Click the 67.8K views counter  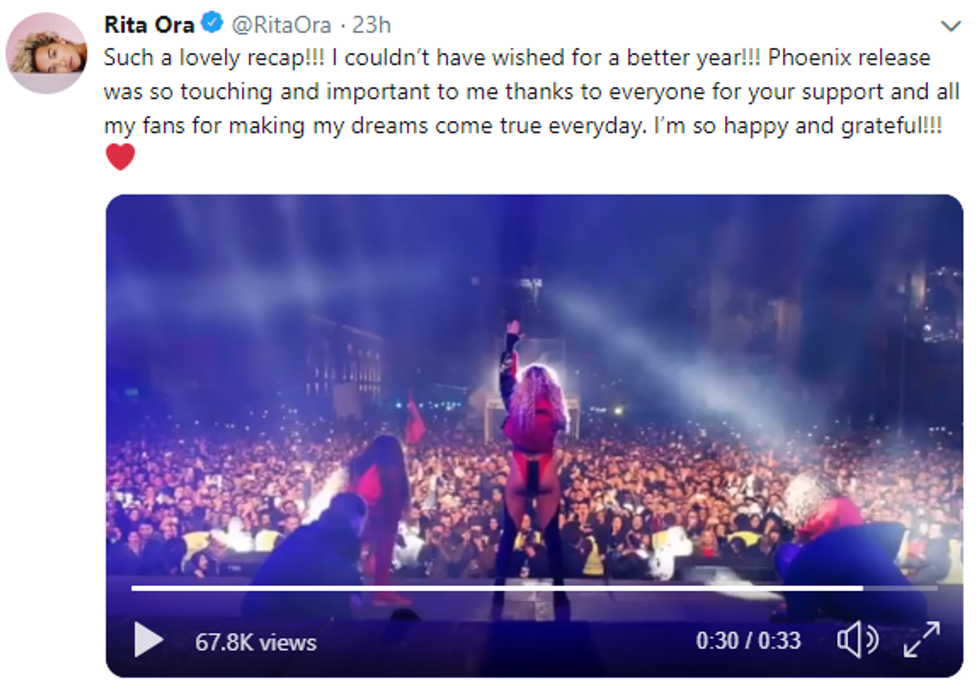tap(255, 641)
